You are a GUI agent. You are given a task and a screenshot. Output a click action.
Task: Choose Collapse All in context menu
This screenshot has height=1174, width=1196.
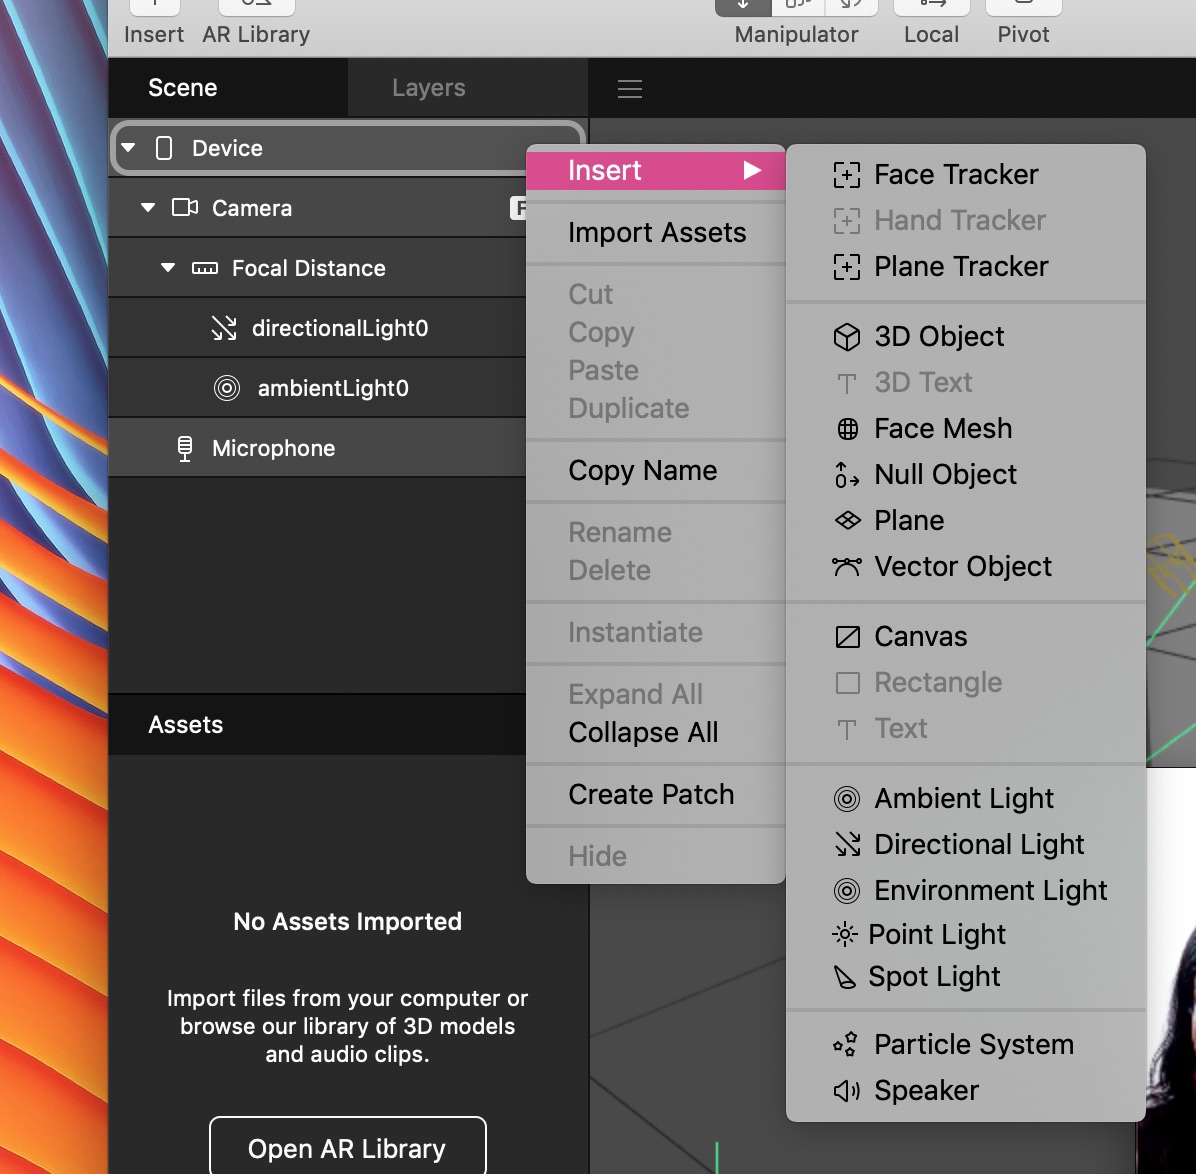[x=643, y=733]
